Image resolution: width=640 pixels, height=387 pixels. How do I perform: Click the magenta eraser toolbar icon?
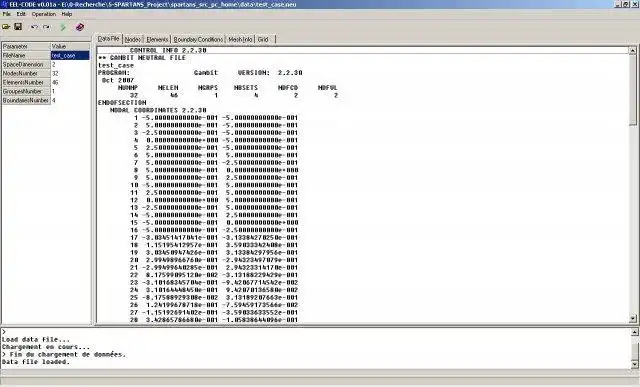[80, 27]
